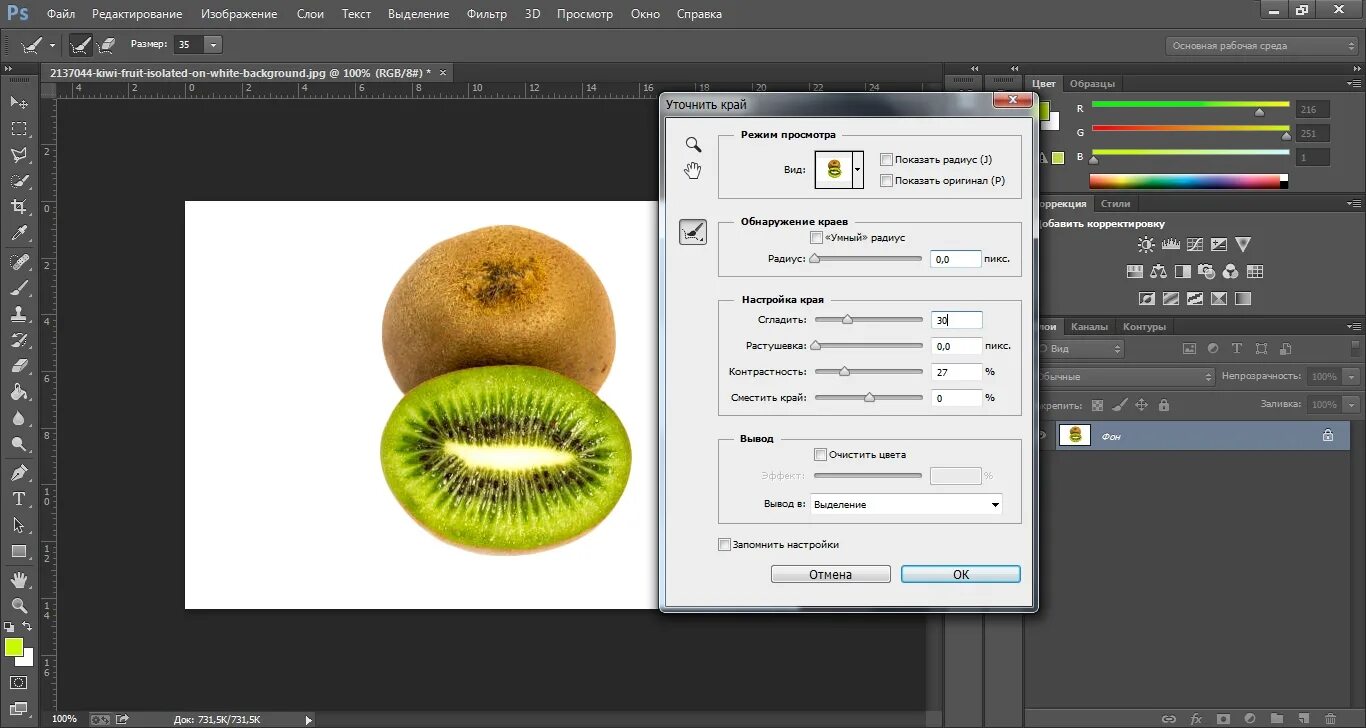Enable Показать радиус (J) checkbox
The image size is (1366, 728).
coord(886,160)
